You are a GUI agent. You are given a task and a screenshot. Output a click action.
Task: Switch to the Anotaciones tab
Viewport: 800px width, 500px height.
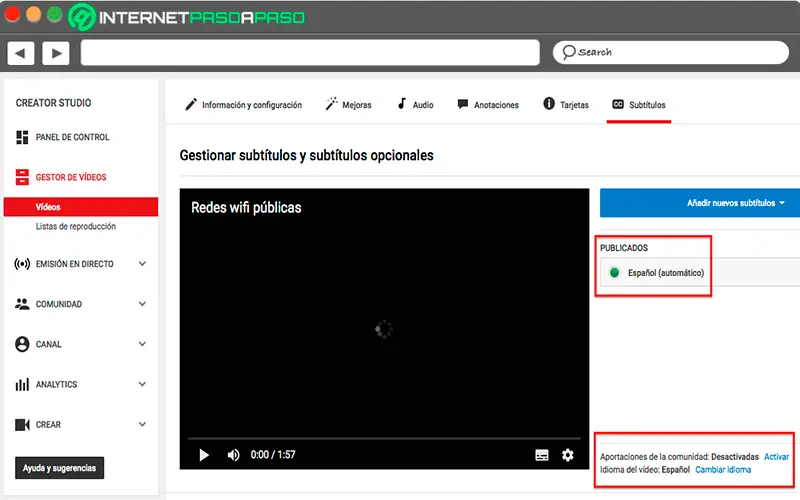(x=488, y=105)
